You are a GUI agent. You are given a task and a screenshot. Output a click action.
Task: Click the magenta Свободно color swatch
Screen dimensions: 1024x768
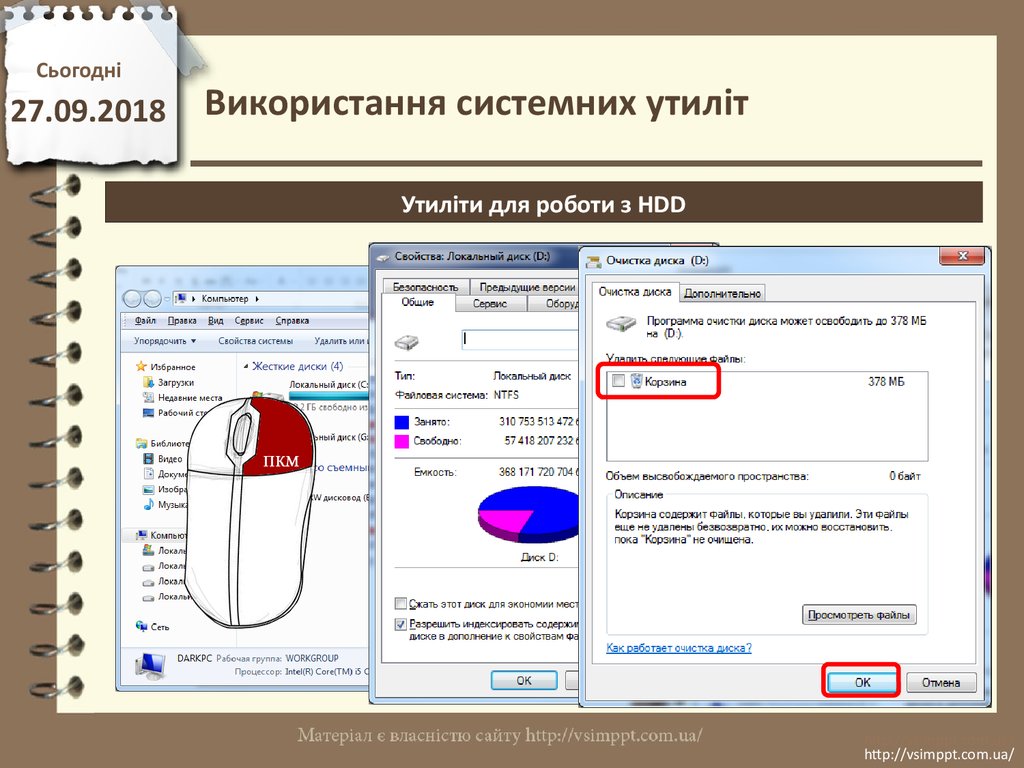point(402,440)
